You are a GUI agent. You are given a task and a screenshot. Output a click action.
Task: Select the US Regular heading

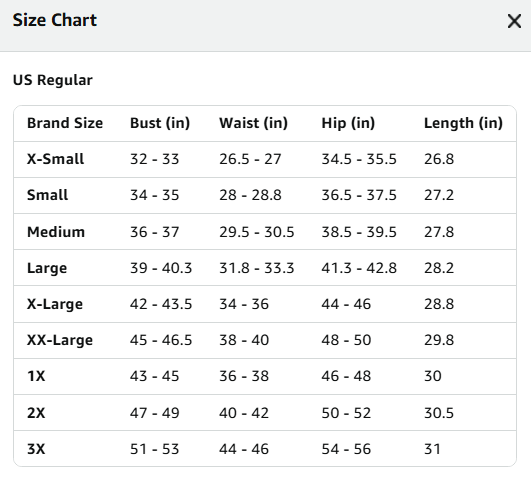pyautogui.click(x=52, y=80)
